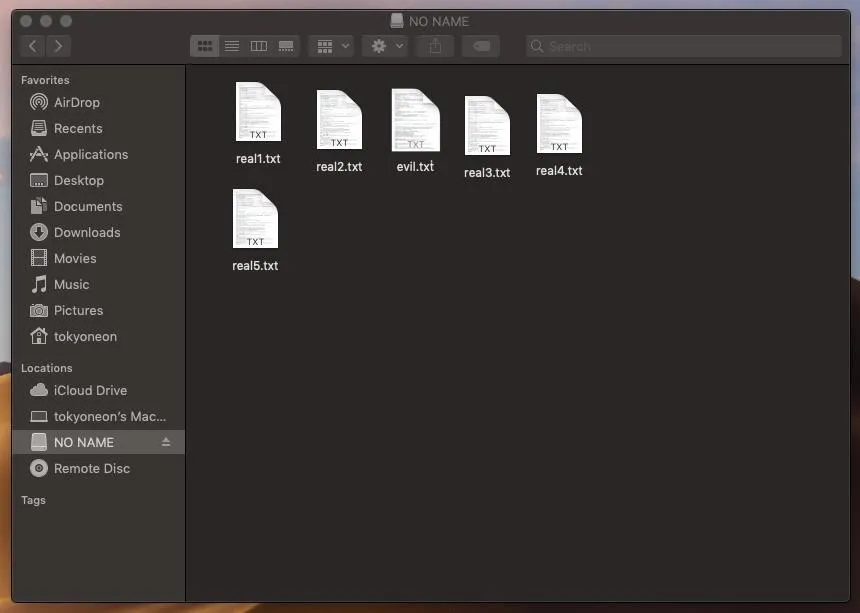The width and height of the screenshot is (860, 613).
Task: Click the evil.txt filename label
Action: (x=415, y=166)
